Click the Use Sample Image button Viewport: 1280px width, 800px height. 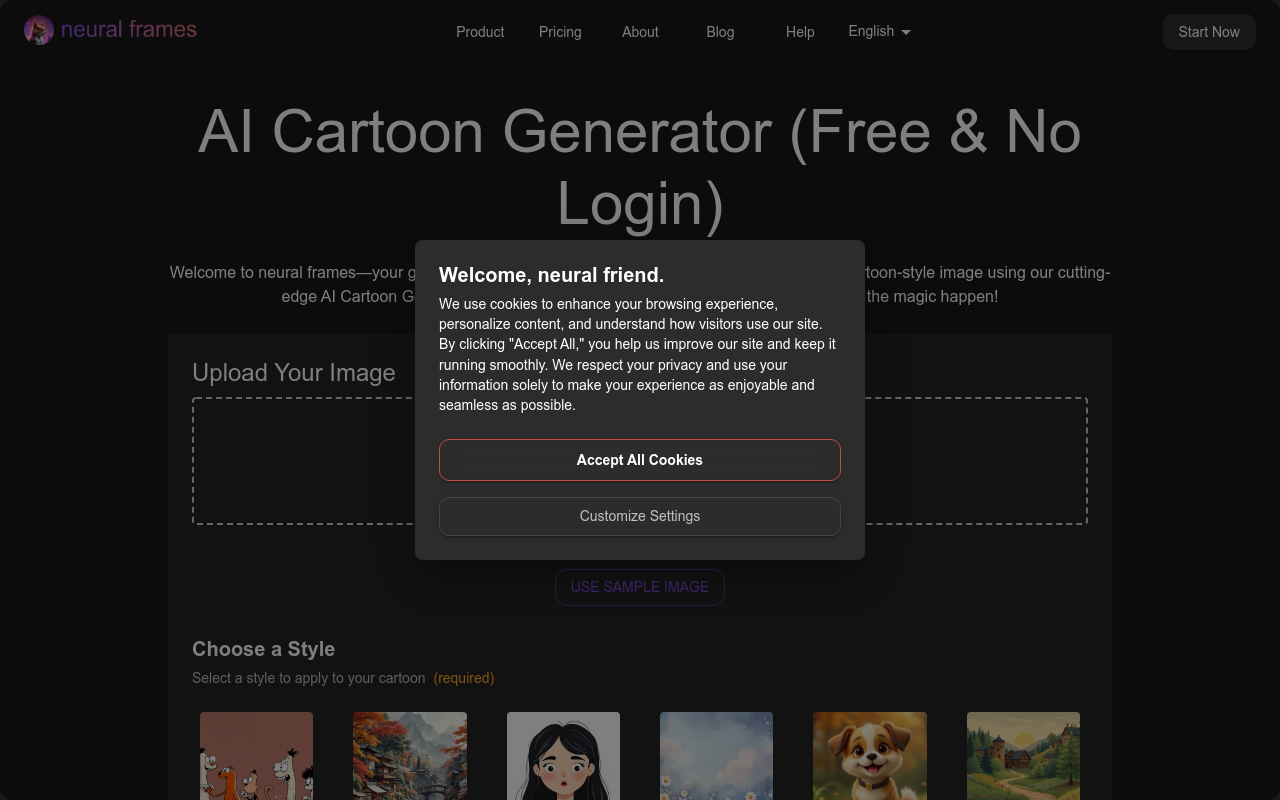(640, 587)
